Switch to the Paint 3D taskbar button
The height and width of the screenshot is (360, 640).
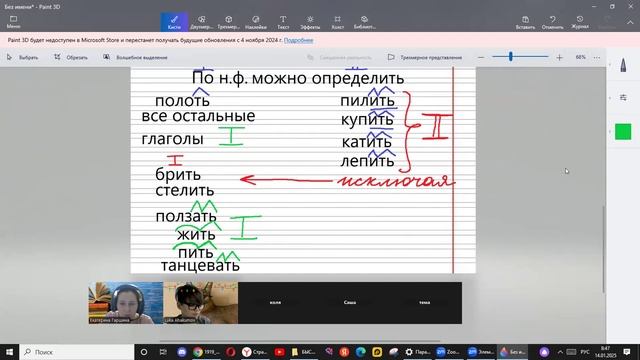(x=513, y=352)
